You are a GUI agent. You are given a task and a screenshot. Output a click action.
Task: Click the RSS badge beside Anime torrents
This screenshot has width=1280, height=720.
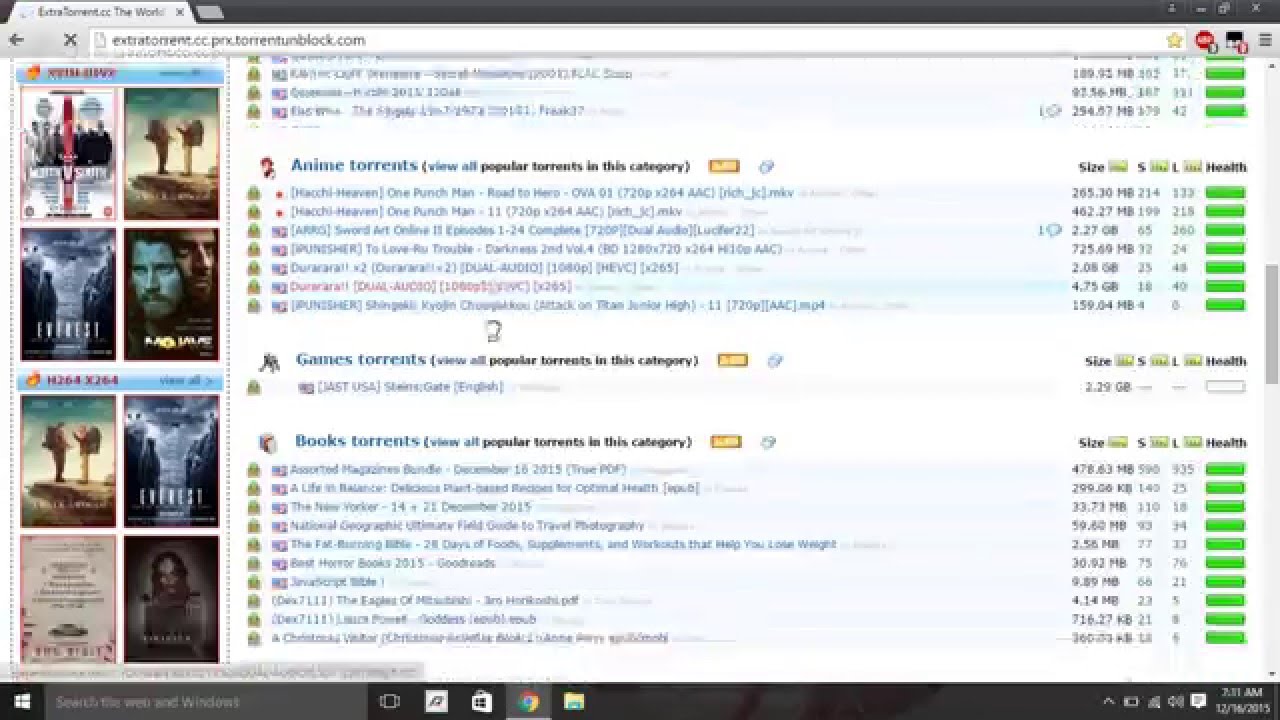724,166
